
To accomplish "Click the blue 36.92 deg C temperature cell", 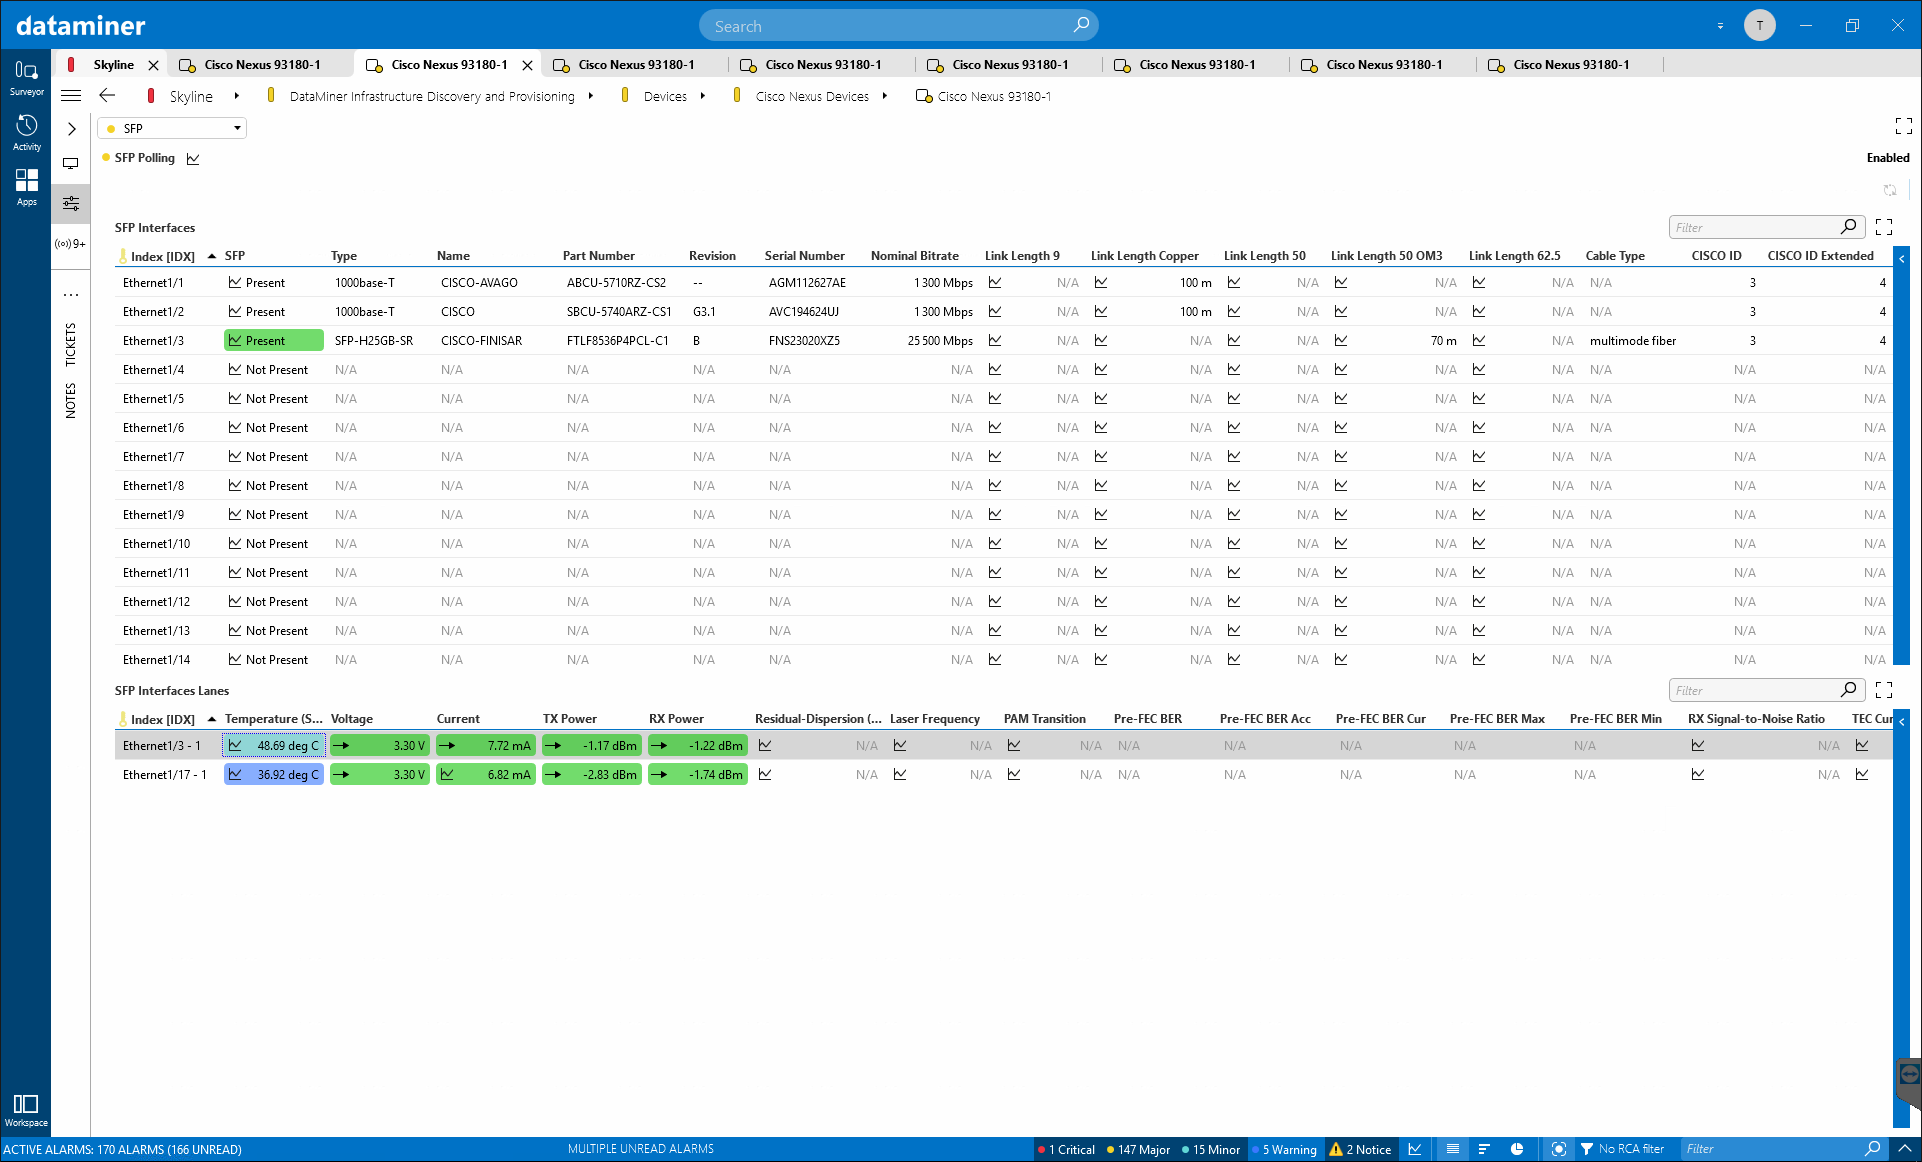I will (x=273, y=775).
